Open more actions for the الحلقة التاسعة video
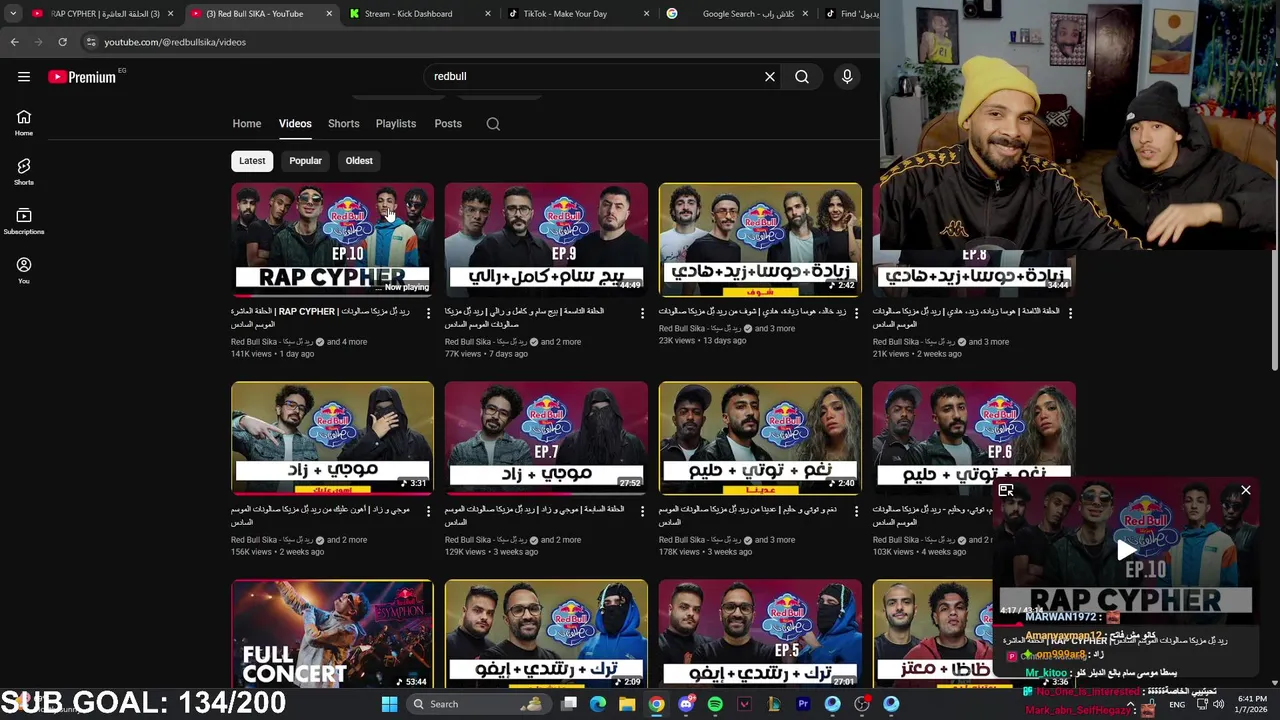Image resolution: width=1280 pixels, height=720 pixels. point(642,313)
